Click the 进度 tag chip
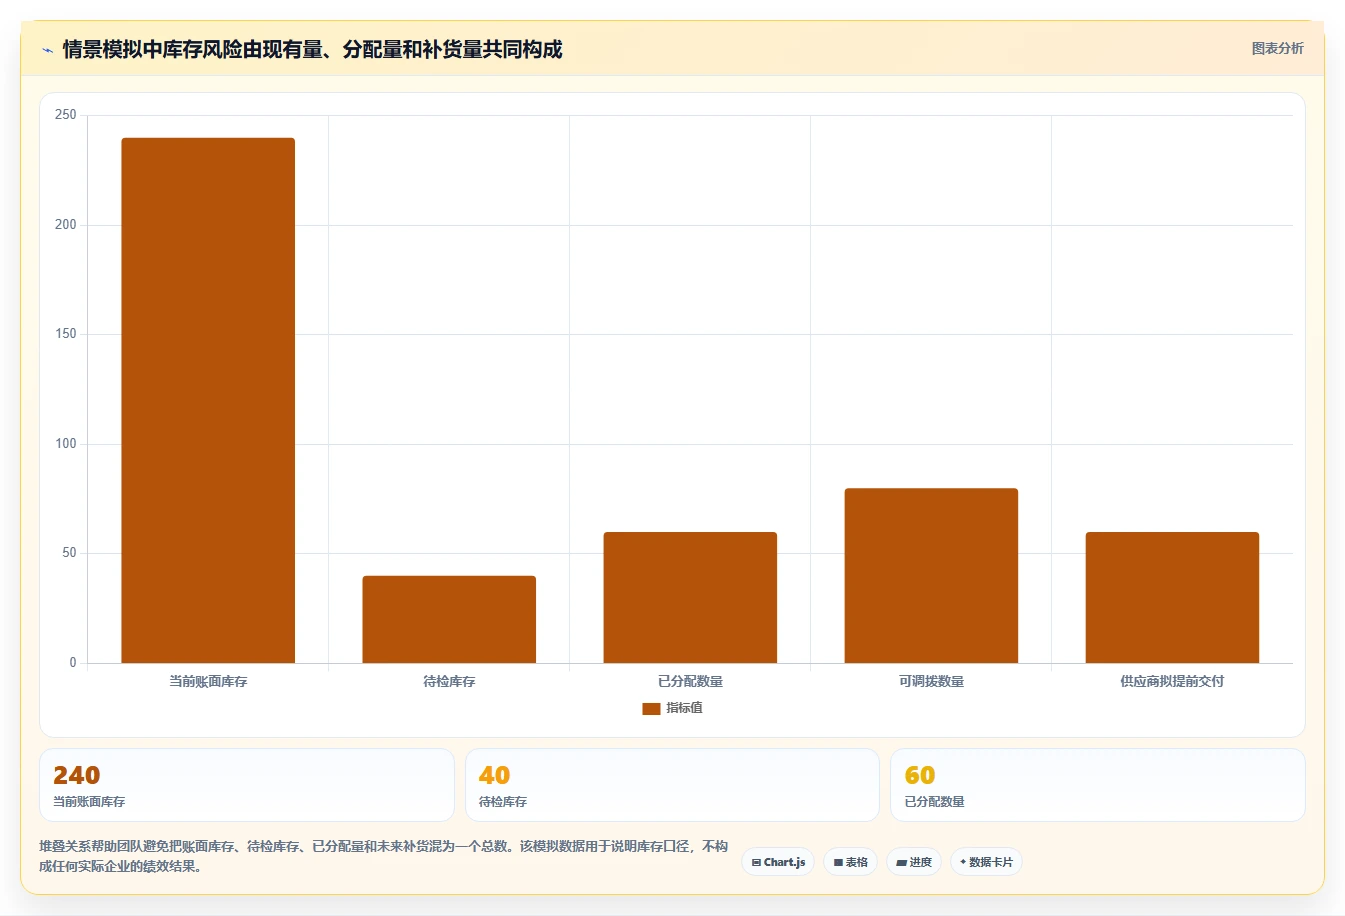The width and height of the screenshot is (1345, 916). tap(914, 862)
